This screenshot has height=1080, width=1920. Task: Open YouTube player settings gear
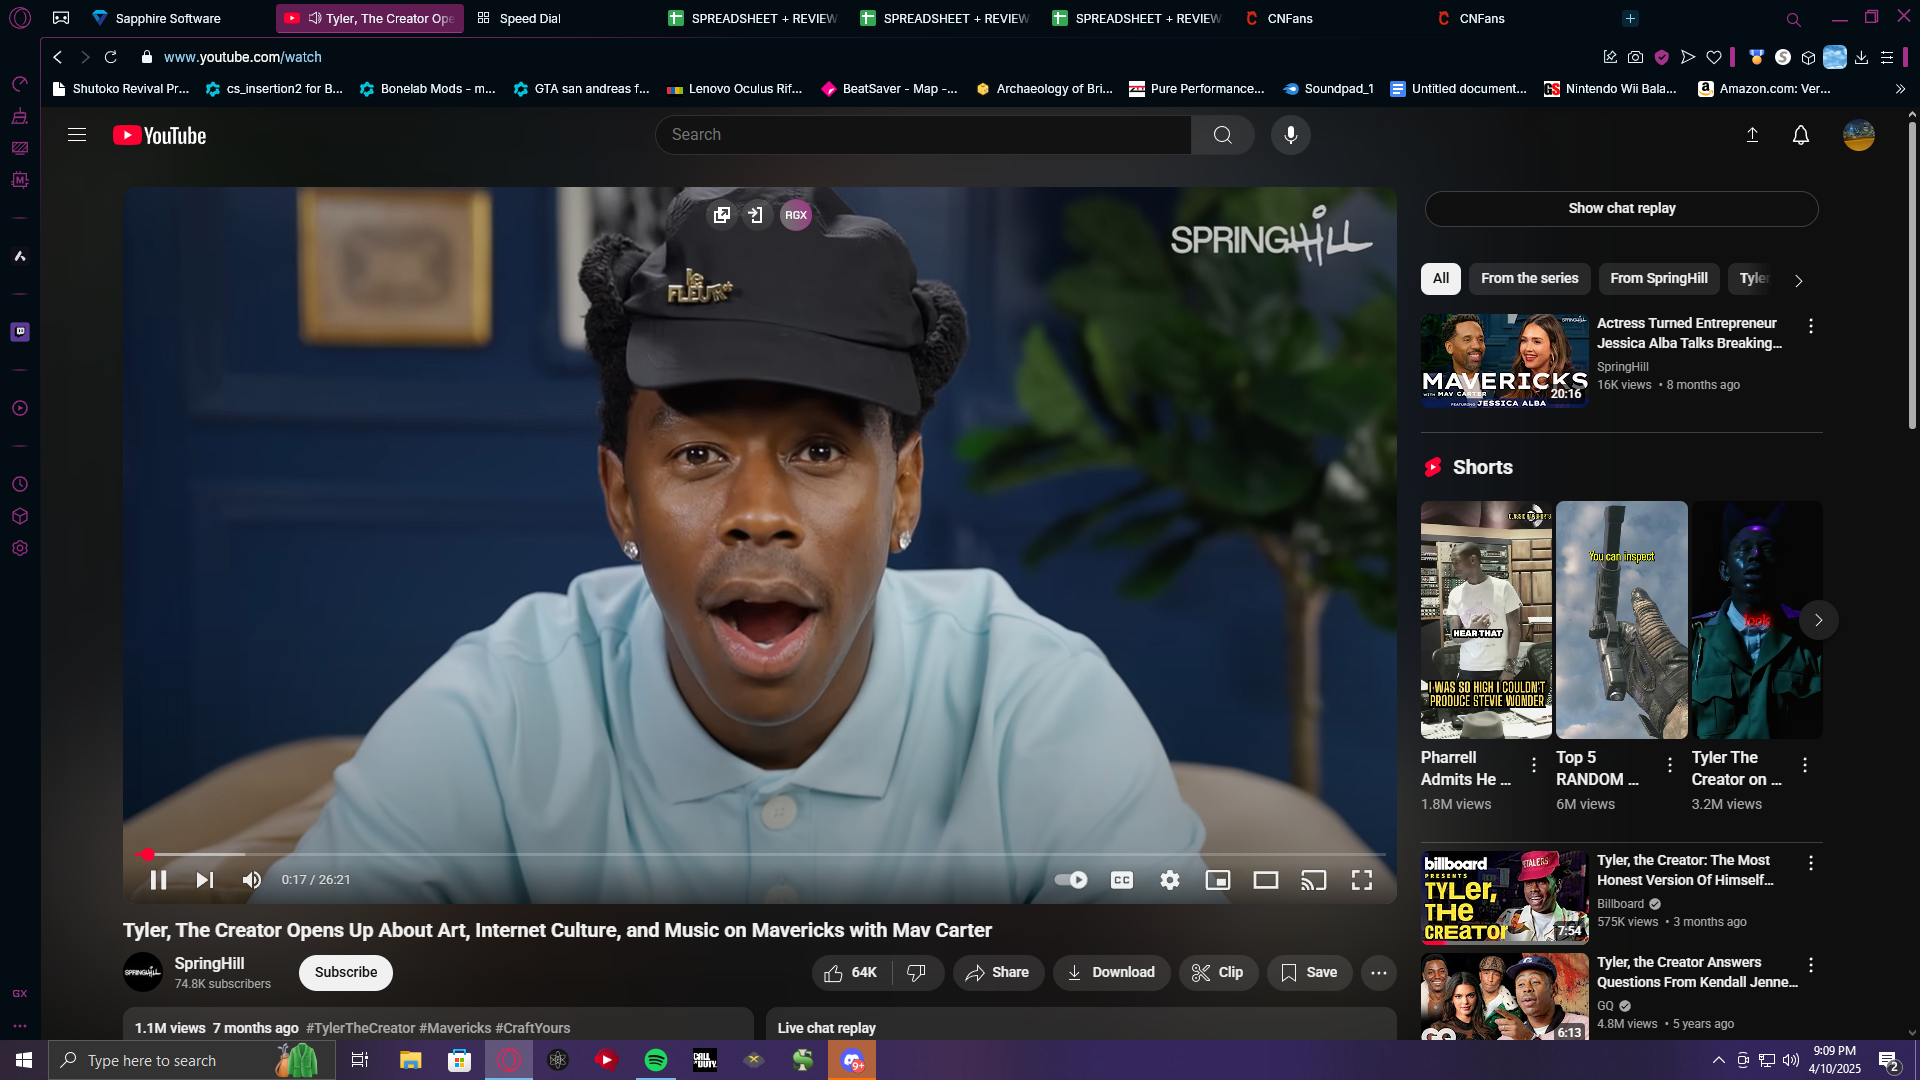1169,880
